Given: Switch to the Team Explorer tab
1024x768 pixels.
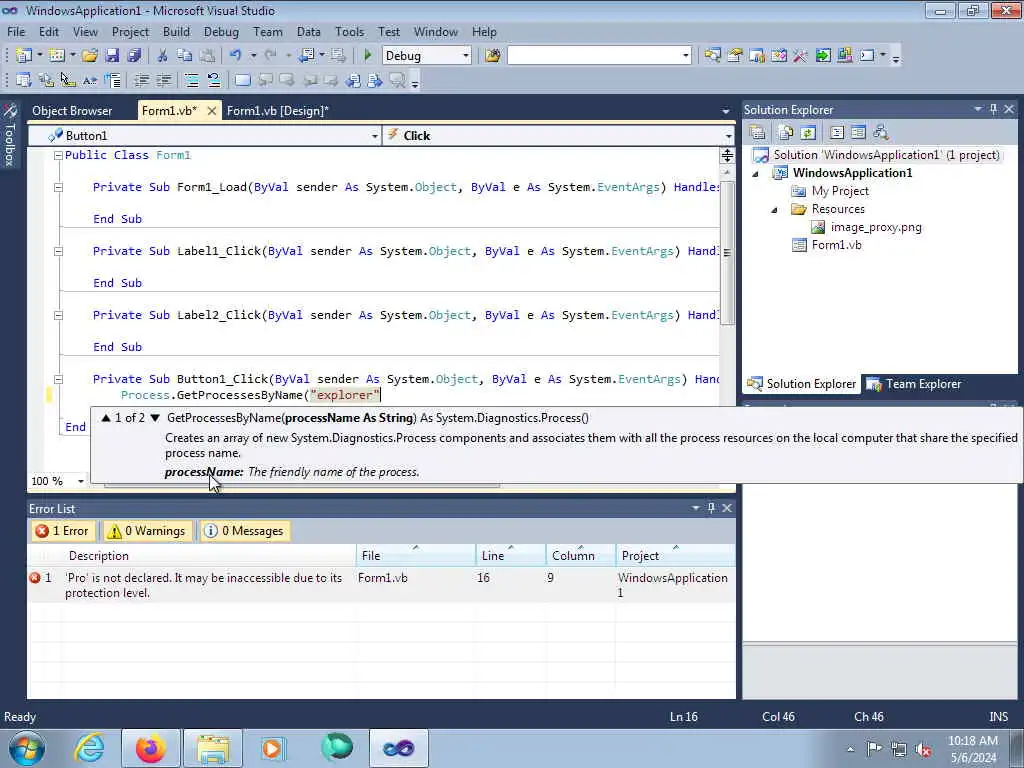Looking at the screenshot, I should click(914, 384).
